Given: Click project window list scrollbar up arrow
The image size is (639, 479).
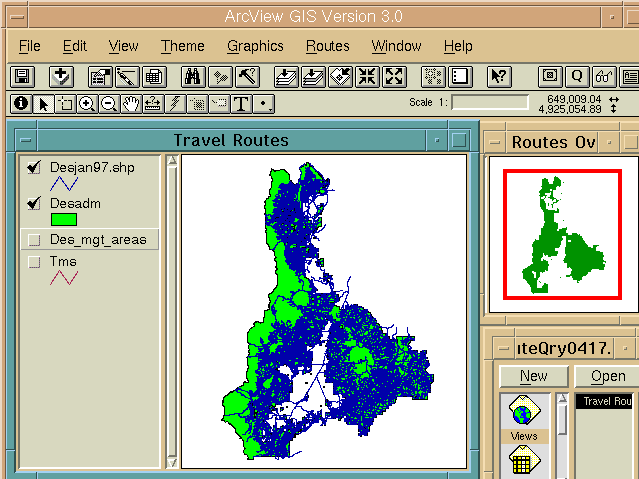Looking at the screenshot, I should tap(562, 399).
